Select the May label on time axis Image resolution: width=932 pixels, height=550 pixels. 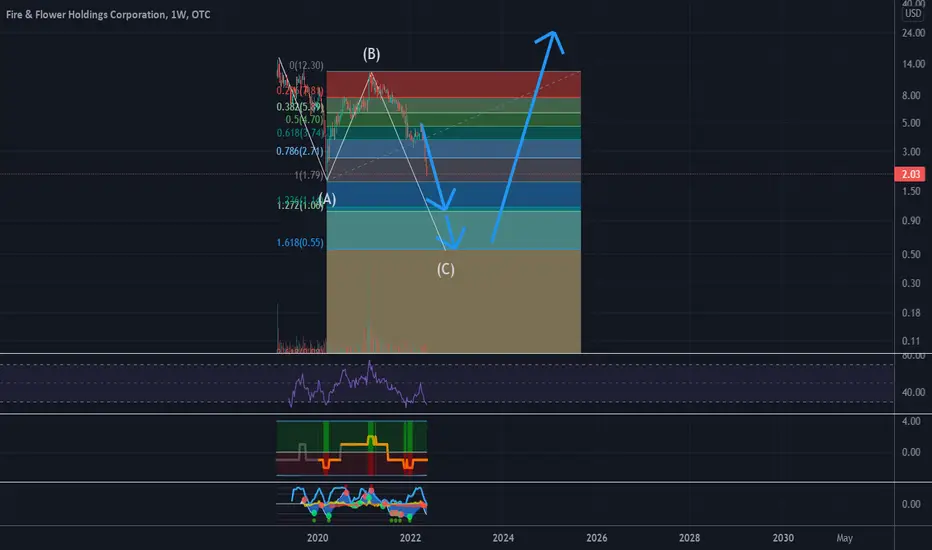tap(844, 538)
